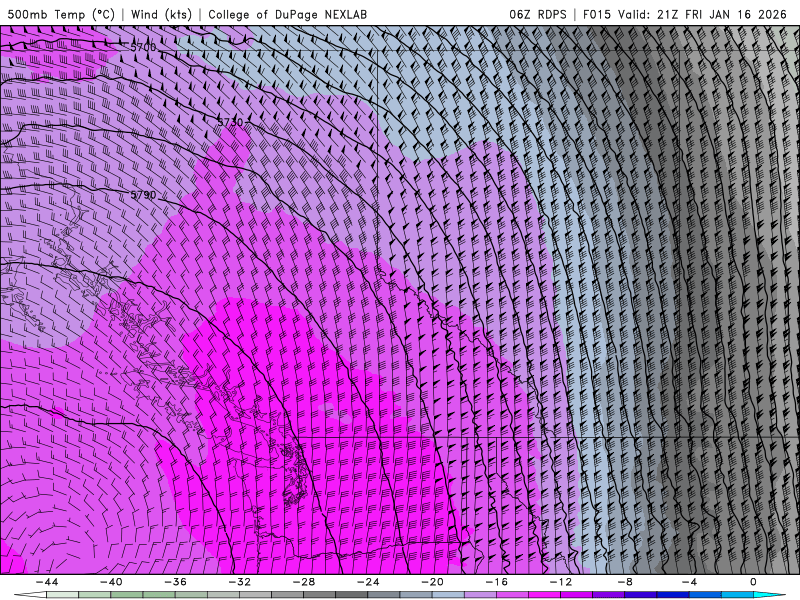Click the -20 value on the color scale
The width and height of the screenshot is (800, 600).
tap(433, 582)
